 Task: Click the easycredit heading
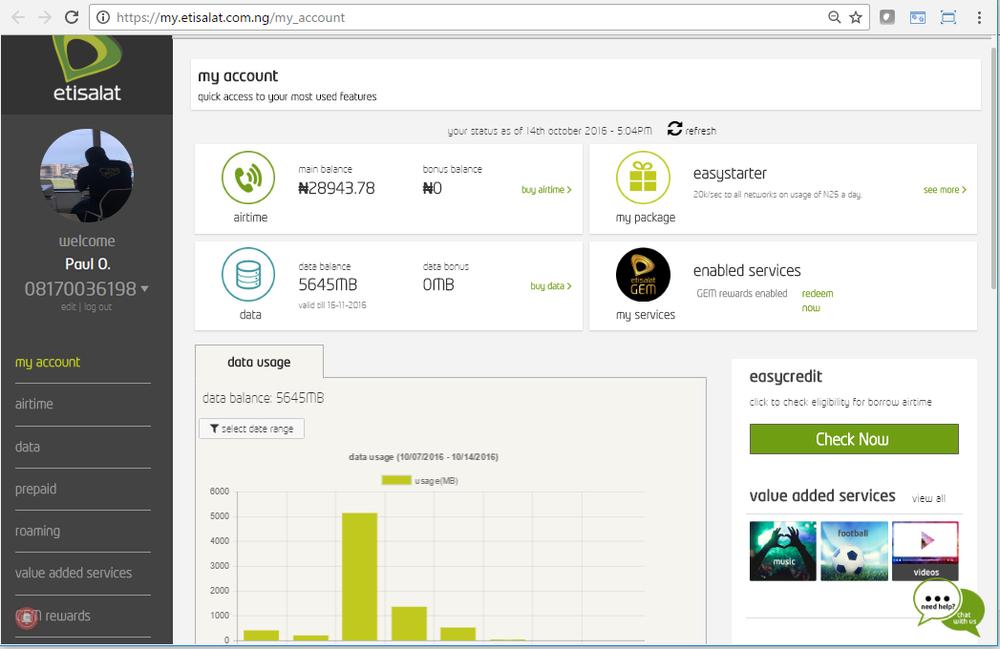[786, 377]
